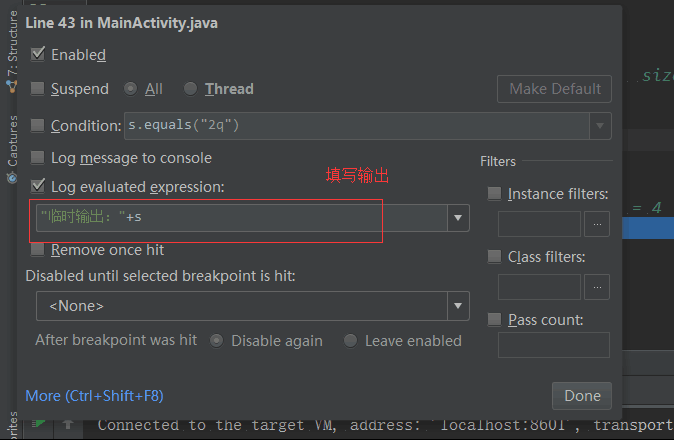Choose the Leave enabled radio option

tap(350, 341)
